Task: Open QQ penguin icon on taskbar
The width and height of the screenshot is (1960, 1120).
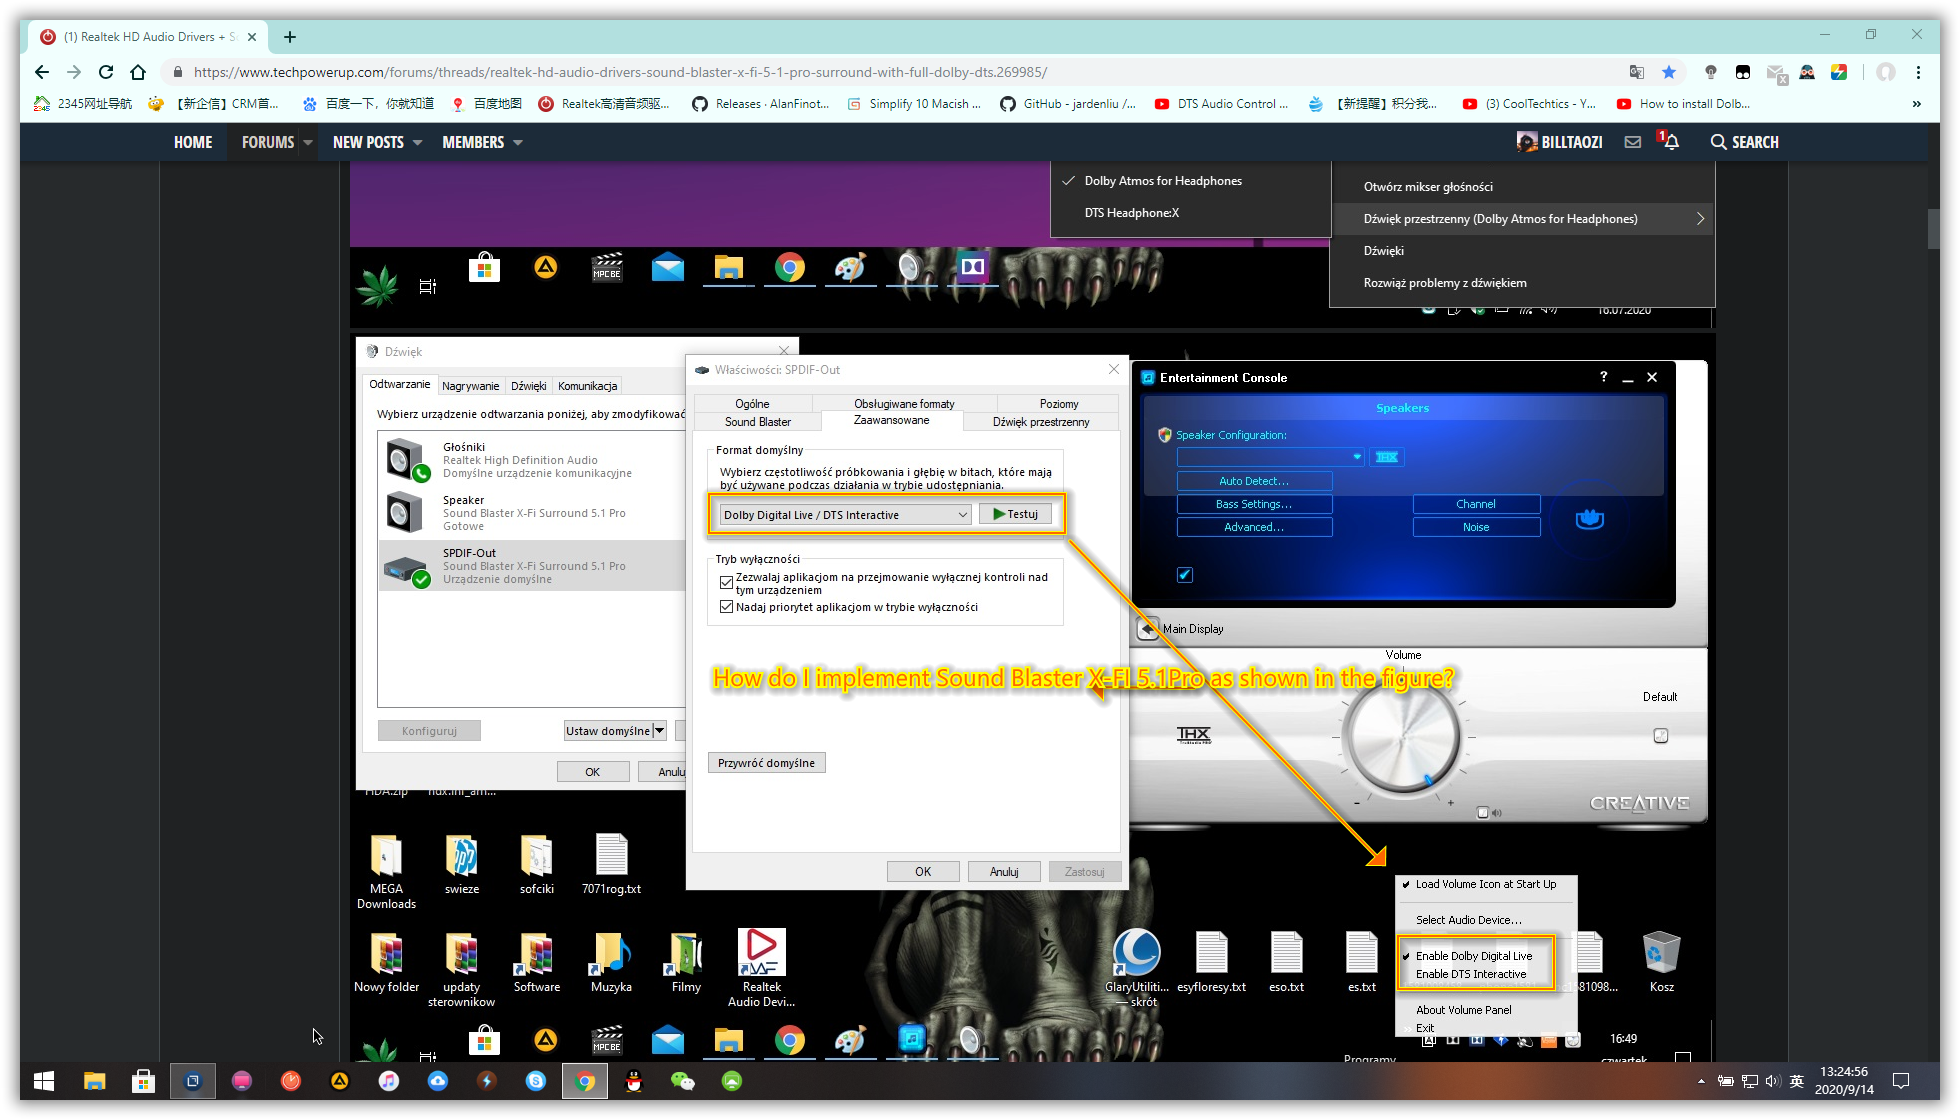Action: 634,1081
